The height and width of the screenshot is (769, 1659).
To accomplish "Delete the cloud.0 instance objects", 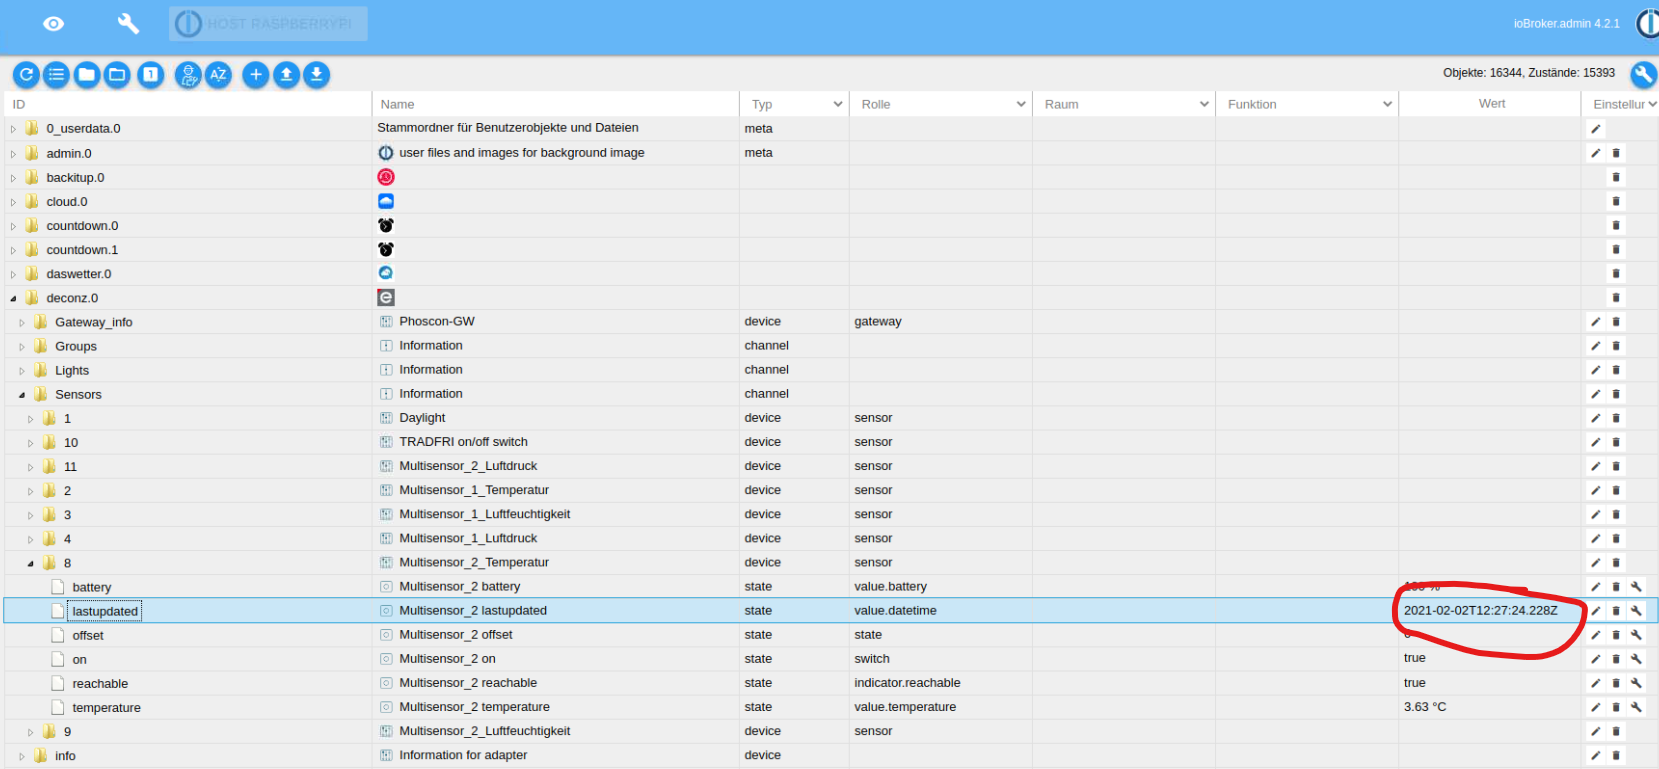I will 1616,201.
